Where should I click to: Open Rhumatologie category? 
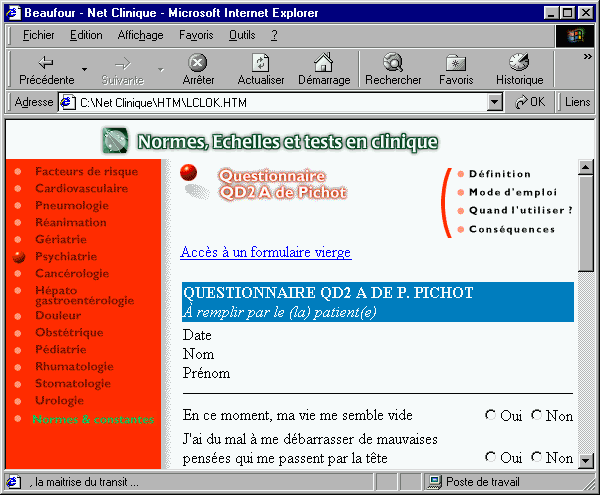click(x=74, y=366)
